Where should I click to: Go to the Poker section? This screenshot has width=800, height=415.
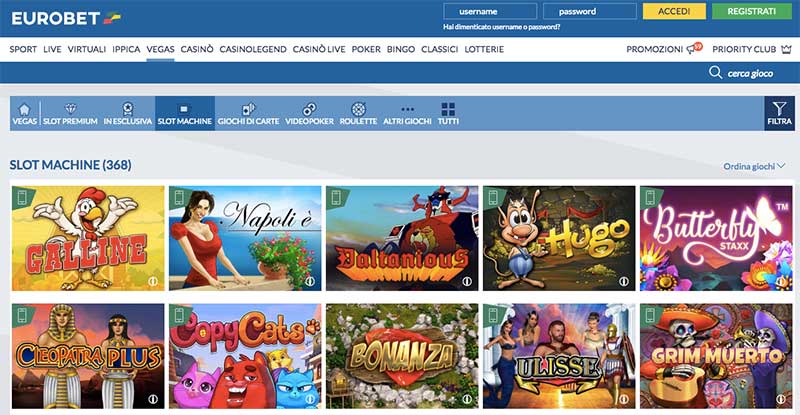(x=366, y=49)
